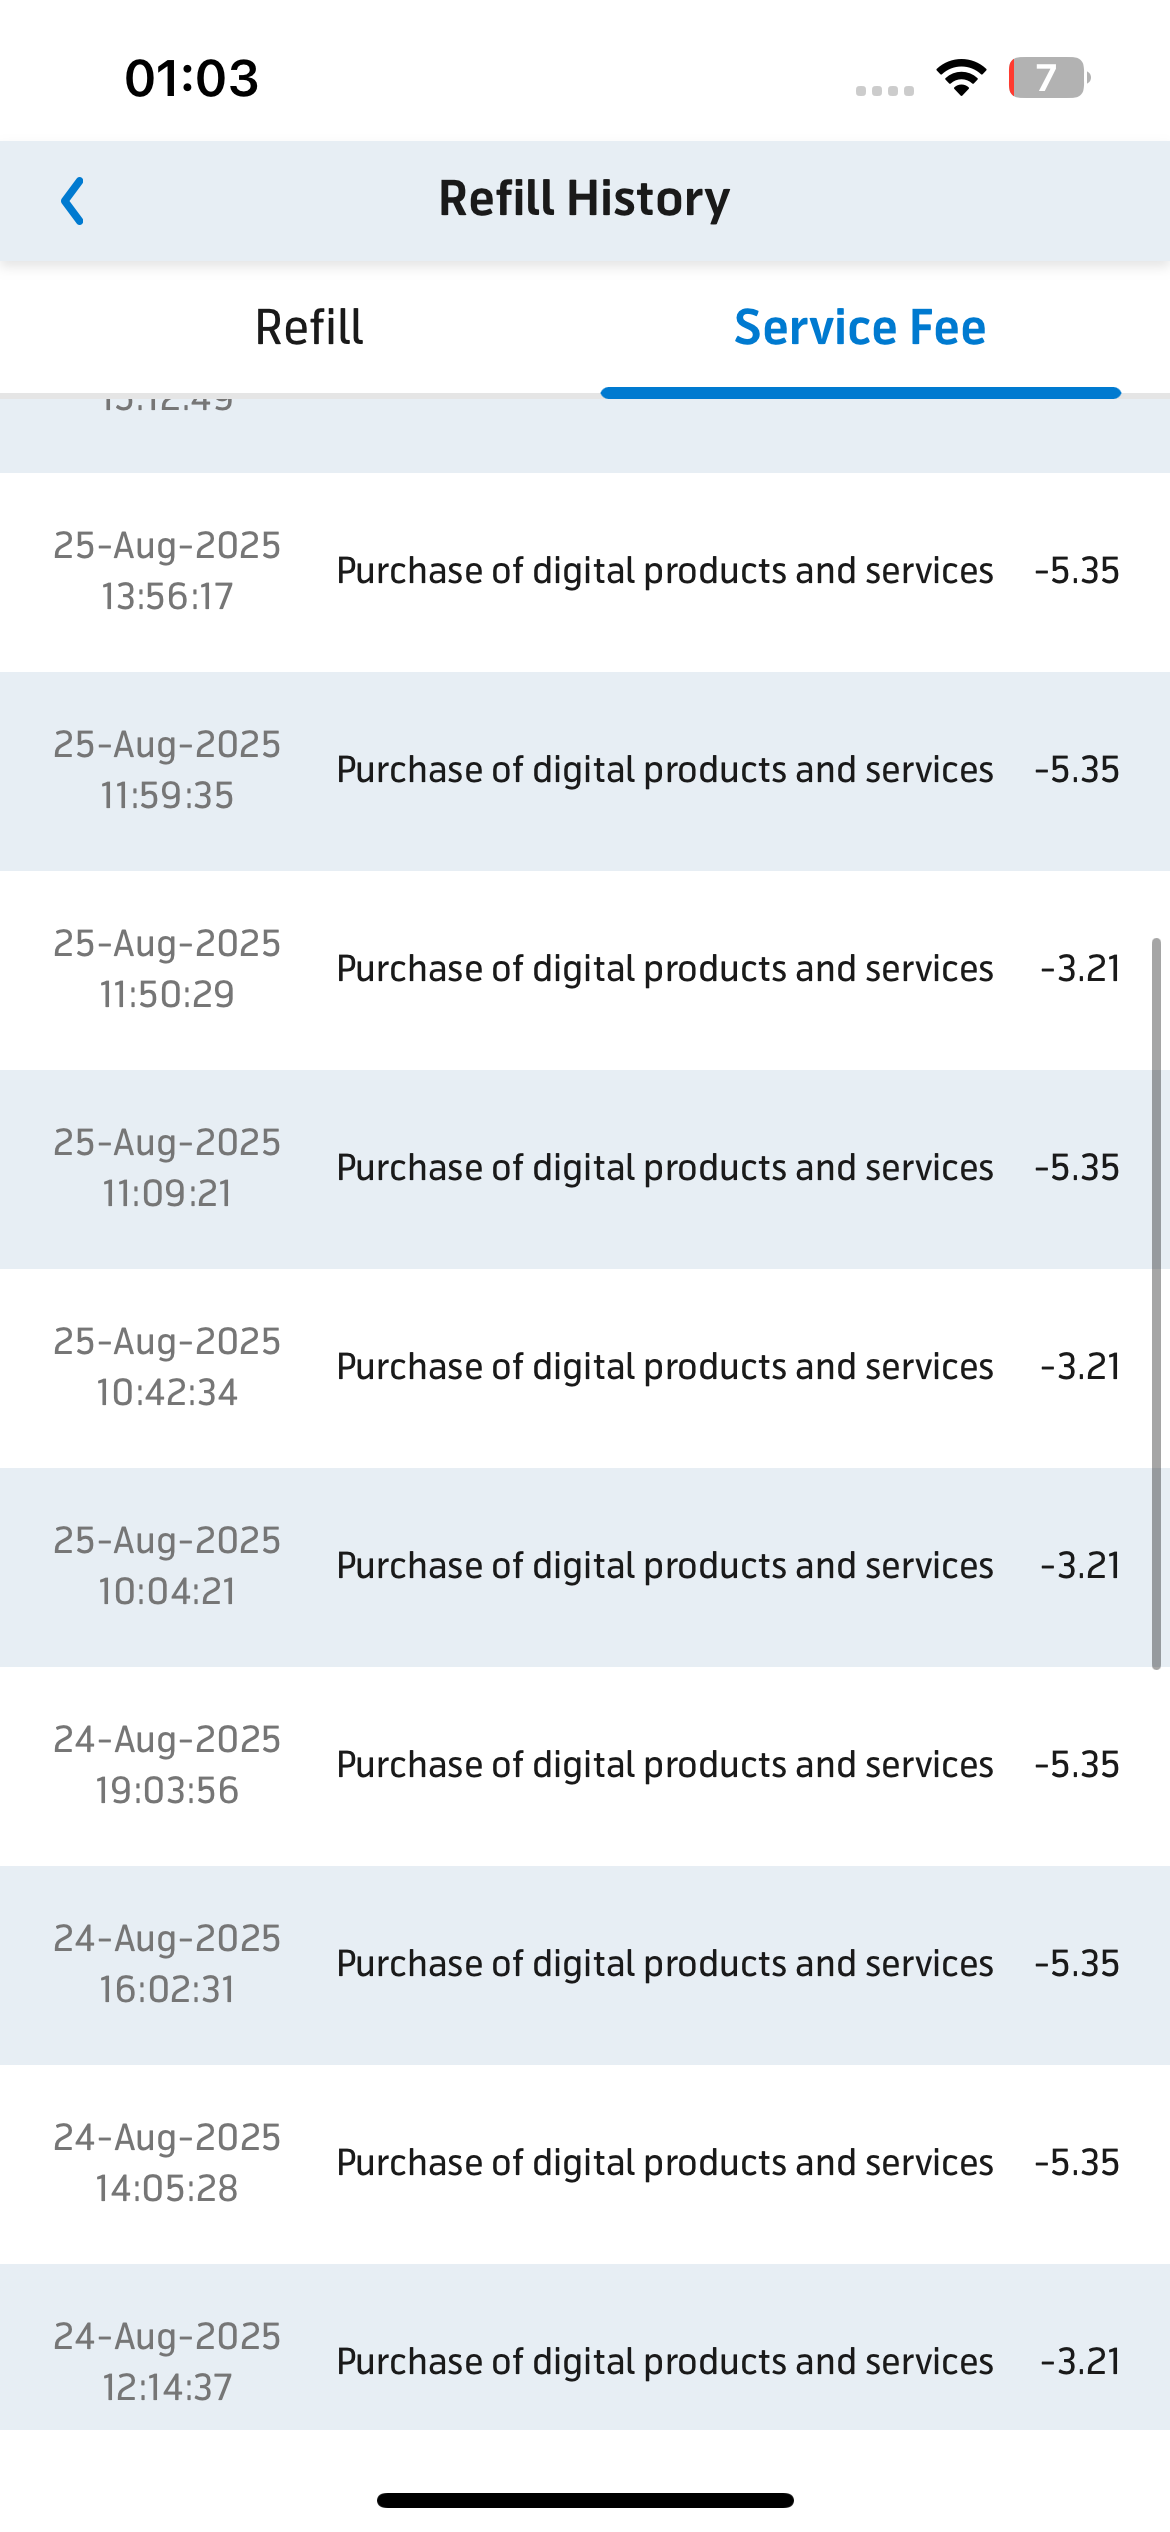Select the 11:50:29 transaction row
The image size is (1170, 2532).
coord(585,970)
